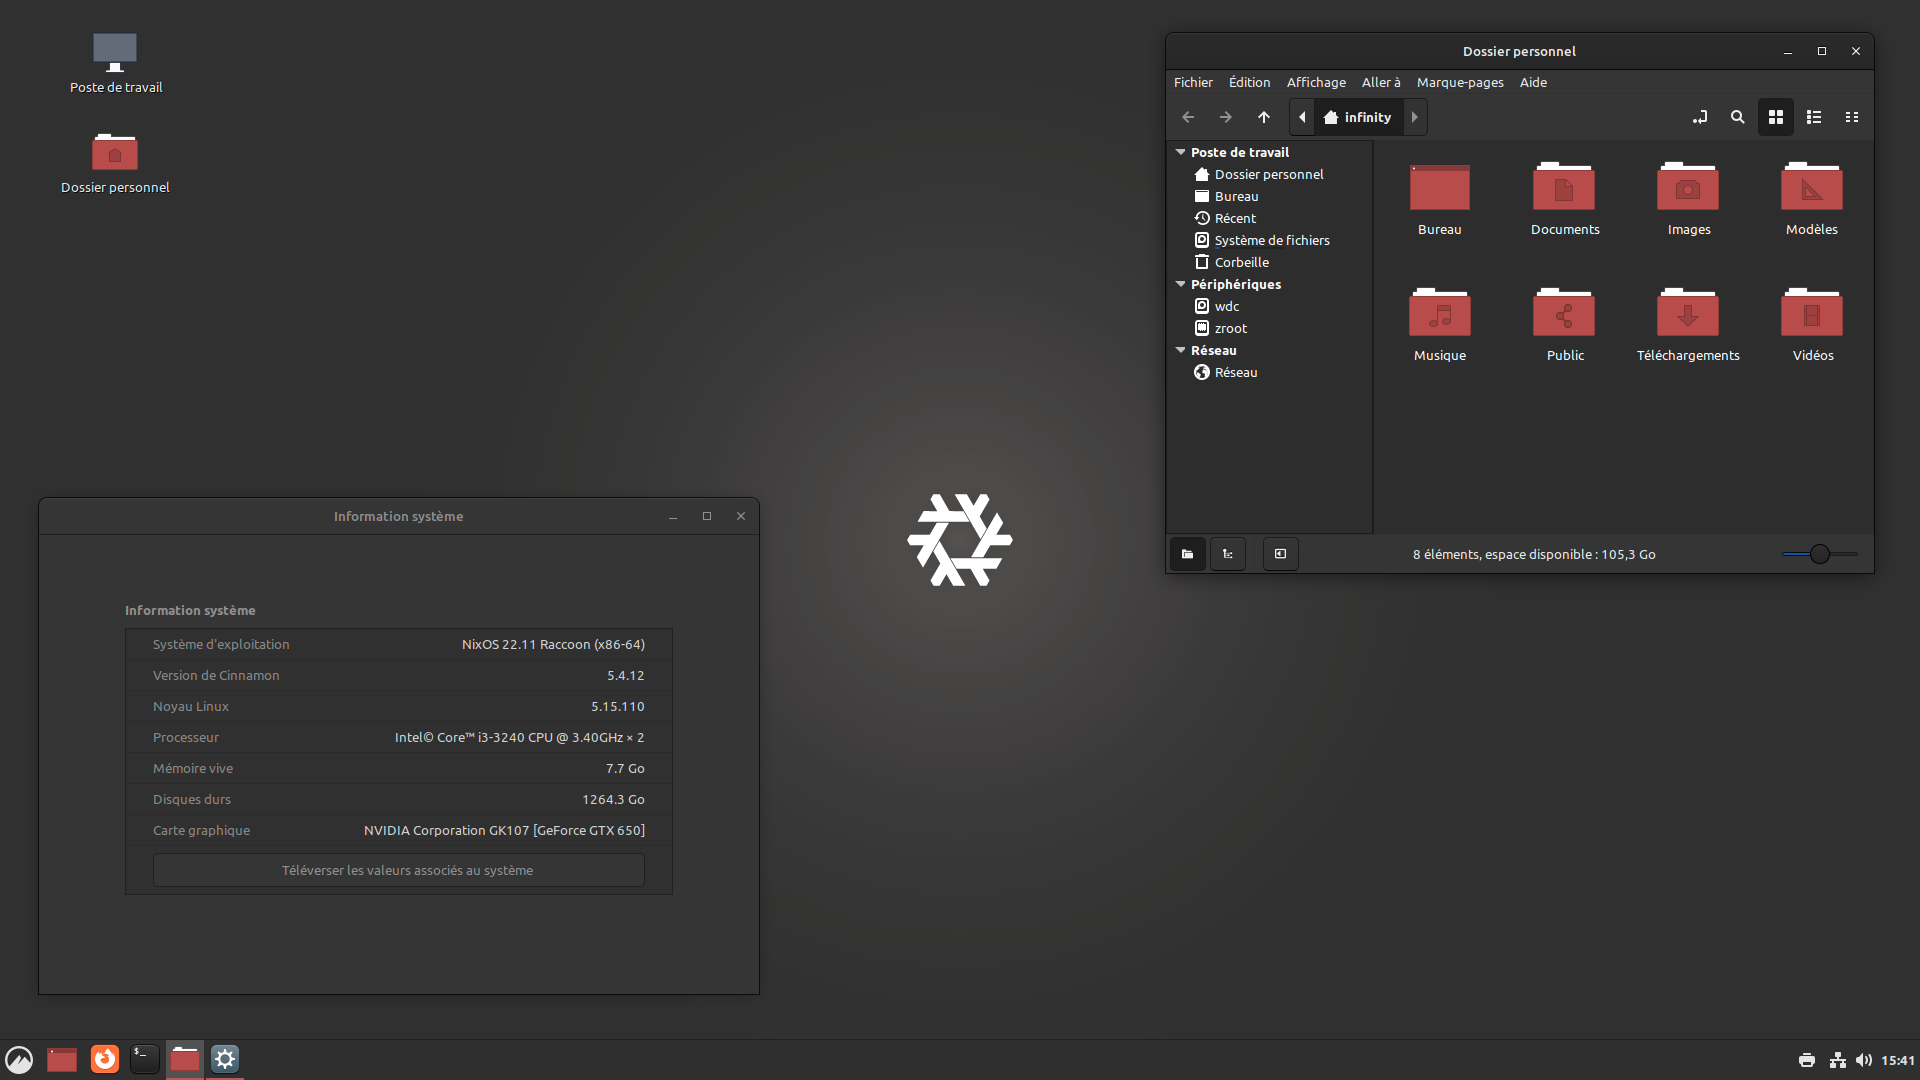1920x1080 pixels.
Task: Collapse the Périphériques sidebar section
Action: coord(1180,284)
